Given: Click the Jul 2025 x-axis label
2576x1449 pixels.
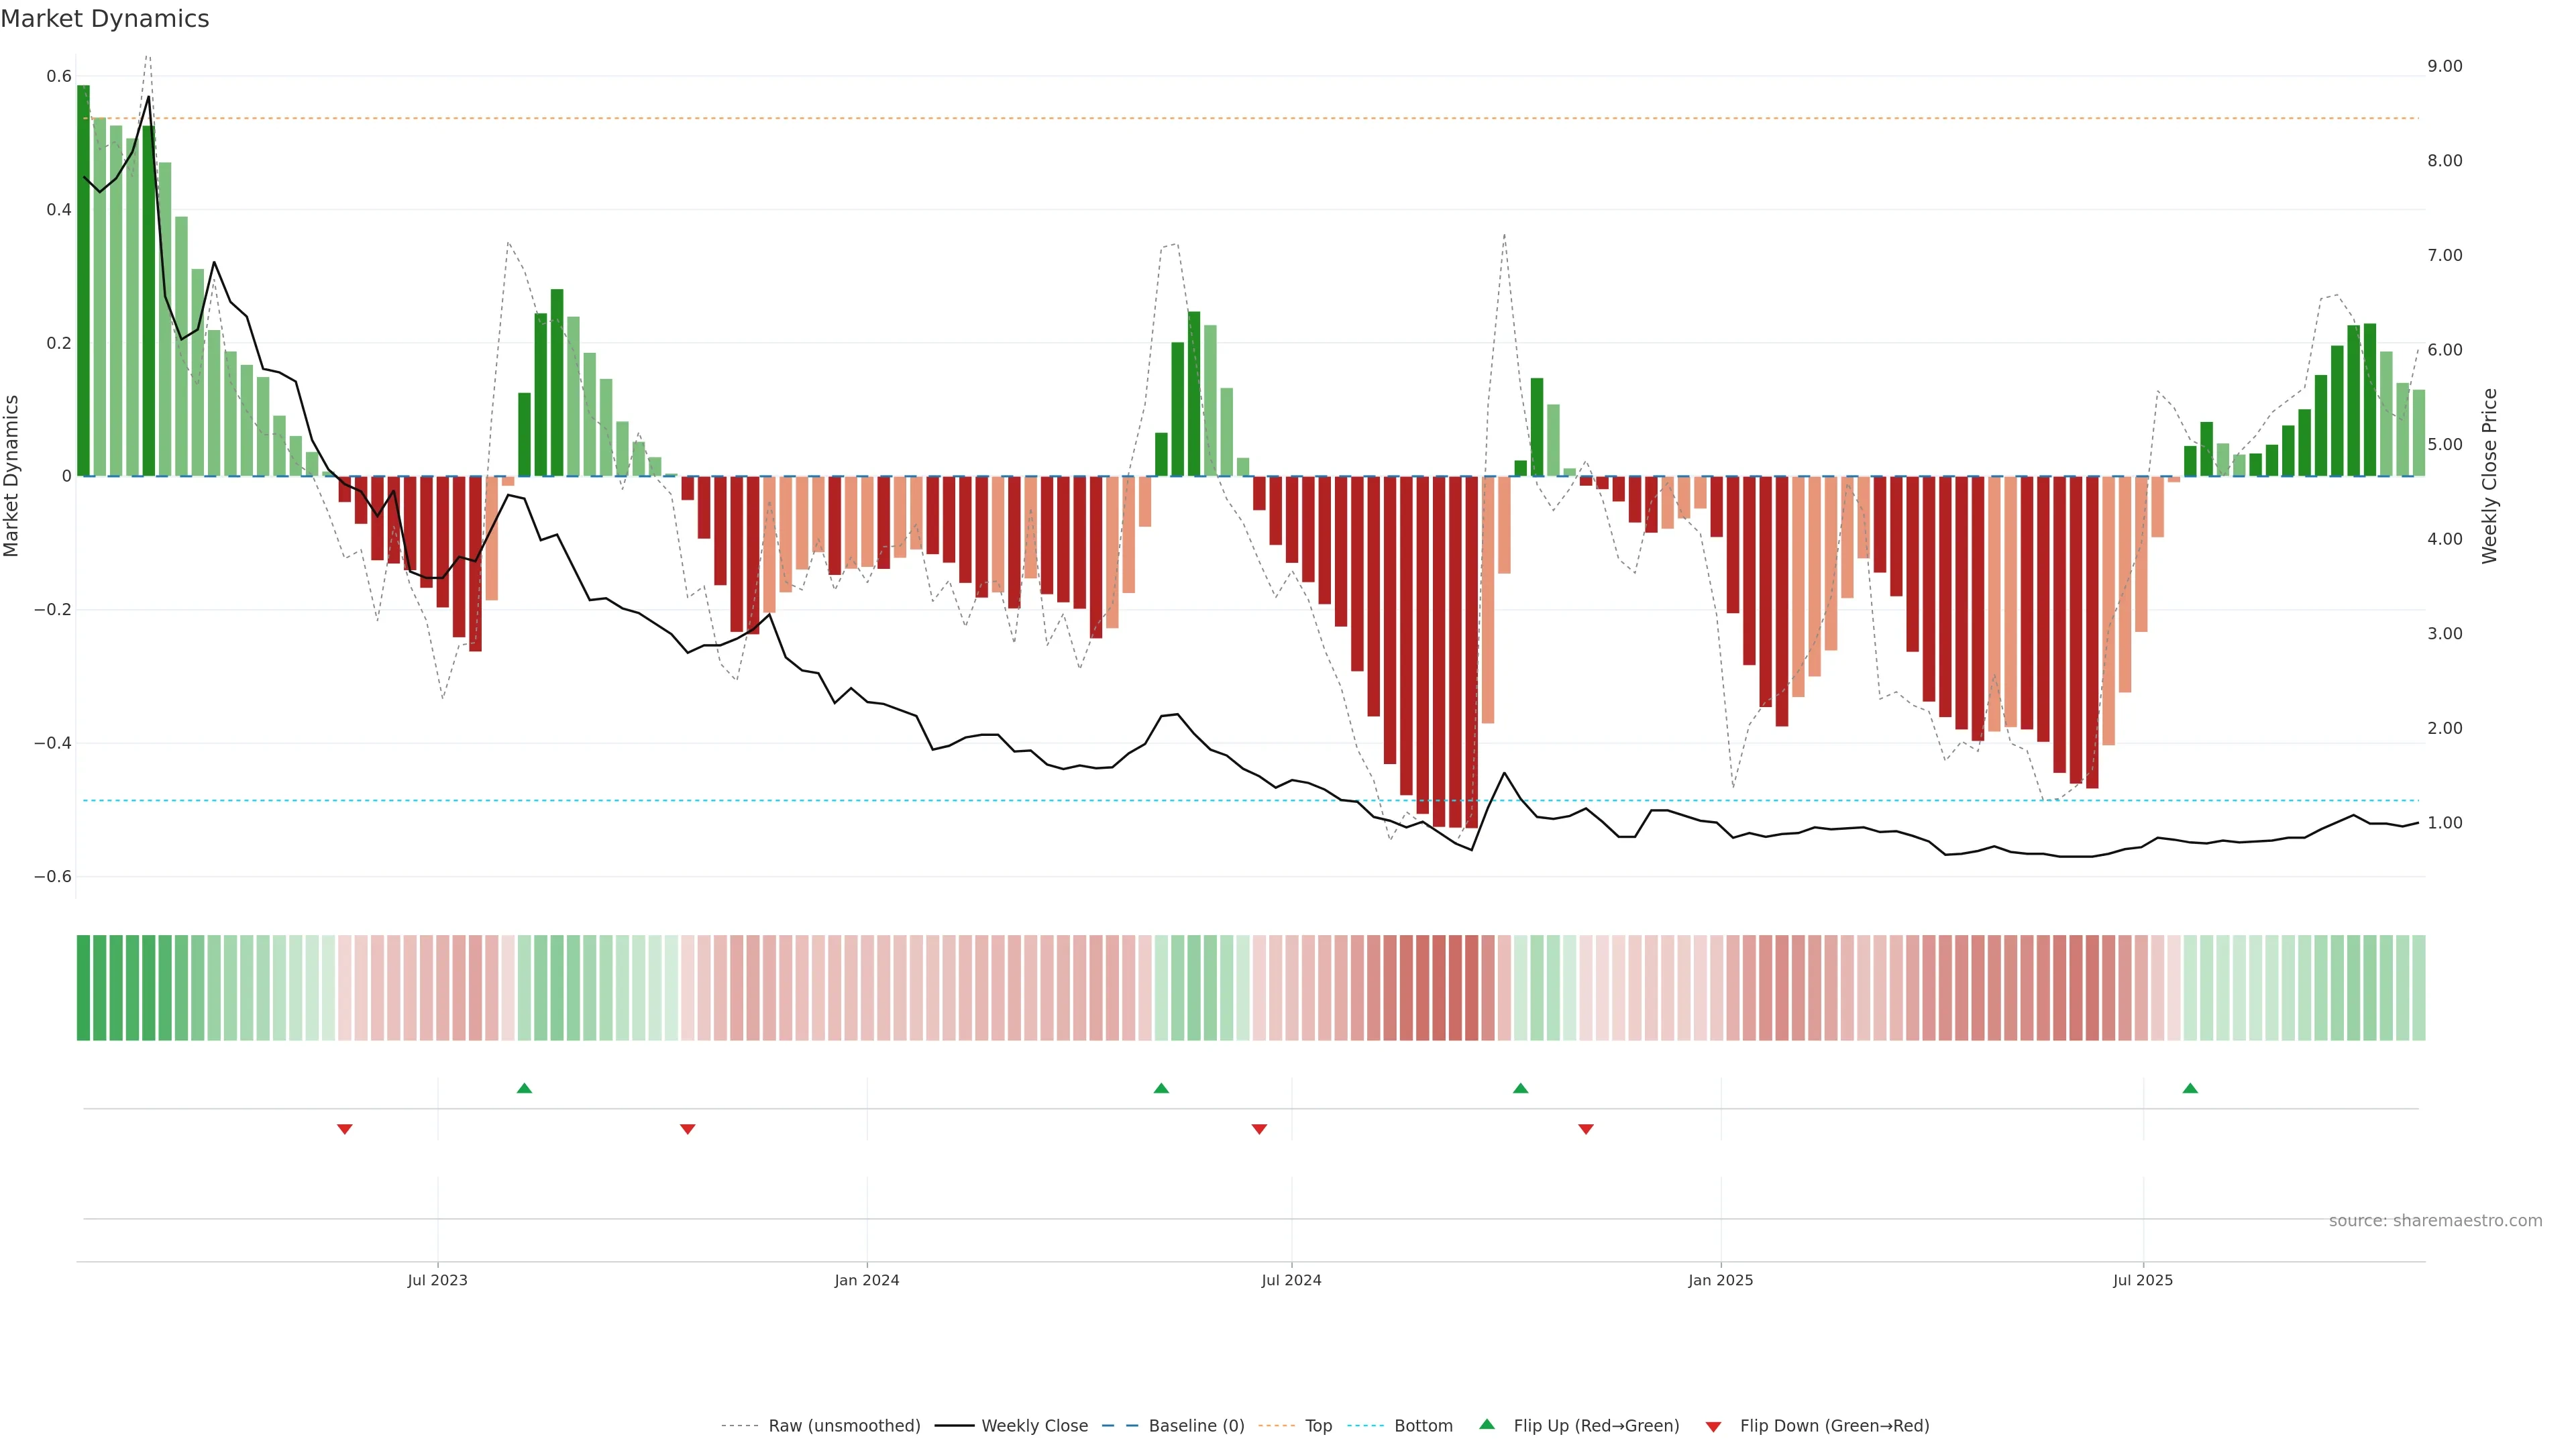Looking at the screenshot, I should (2143, 1280).
